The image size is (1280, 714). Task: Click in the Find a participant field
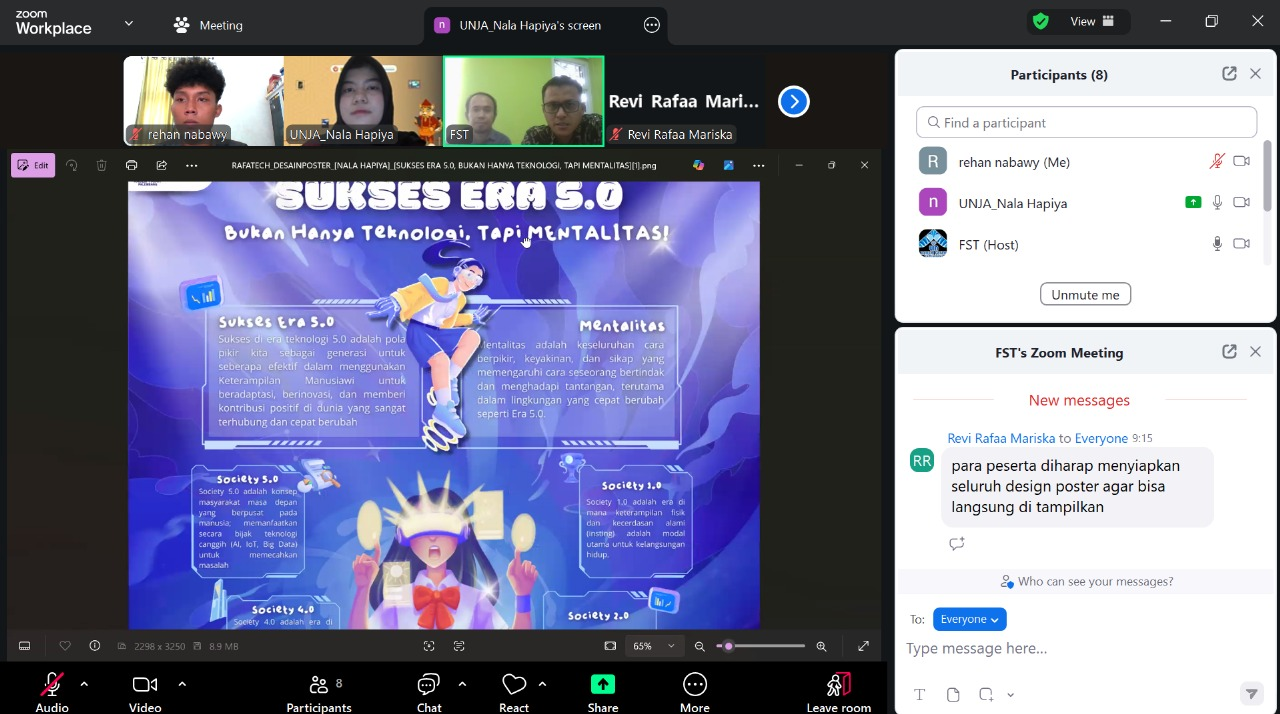(x=1086, y=122)
